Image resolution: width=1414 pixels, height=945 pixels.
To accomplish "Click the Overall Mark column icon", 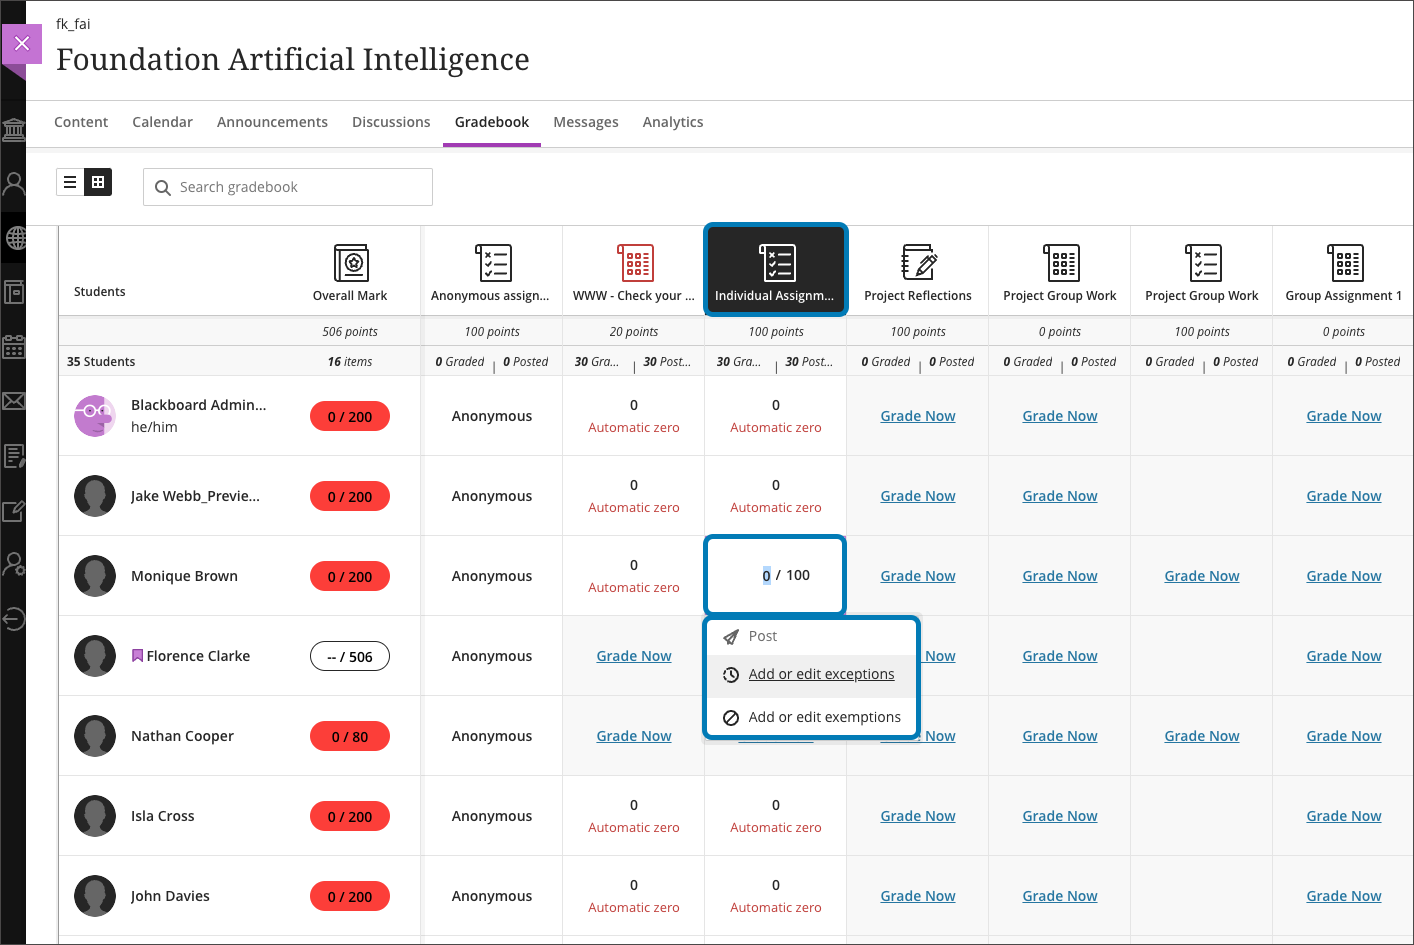I will (351, 263).
